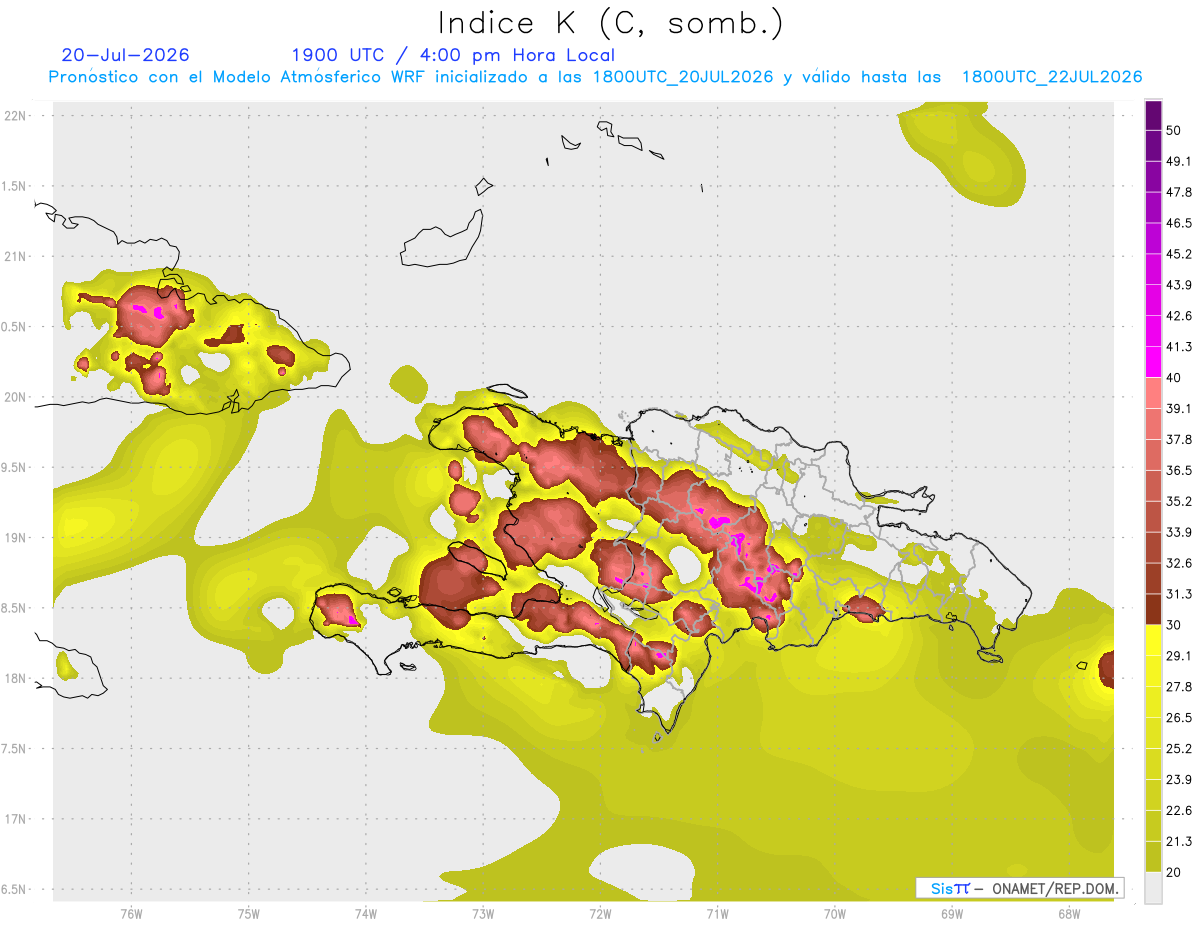Click the '76W' longitude label
This screenshot has height=927, width=1200.
click(x=131, y=914)
